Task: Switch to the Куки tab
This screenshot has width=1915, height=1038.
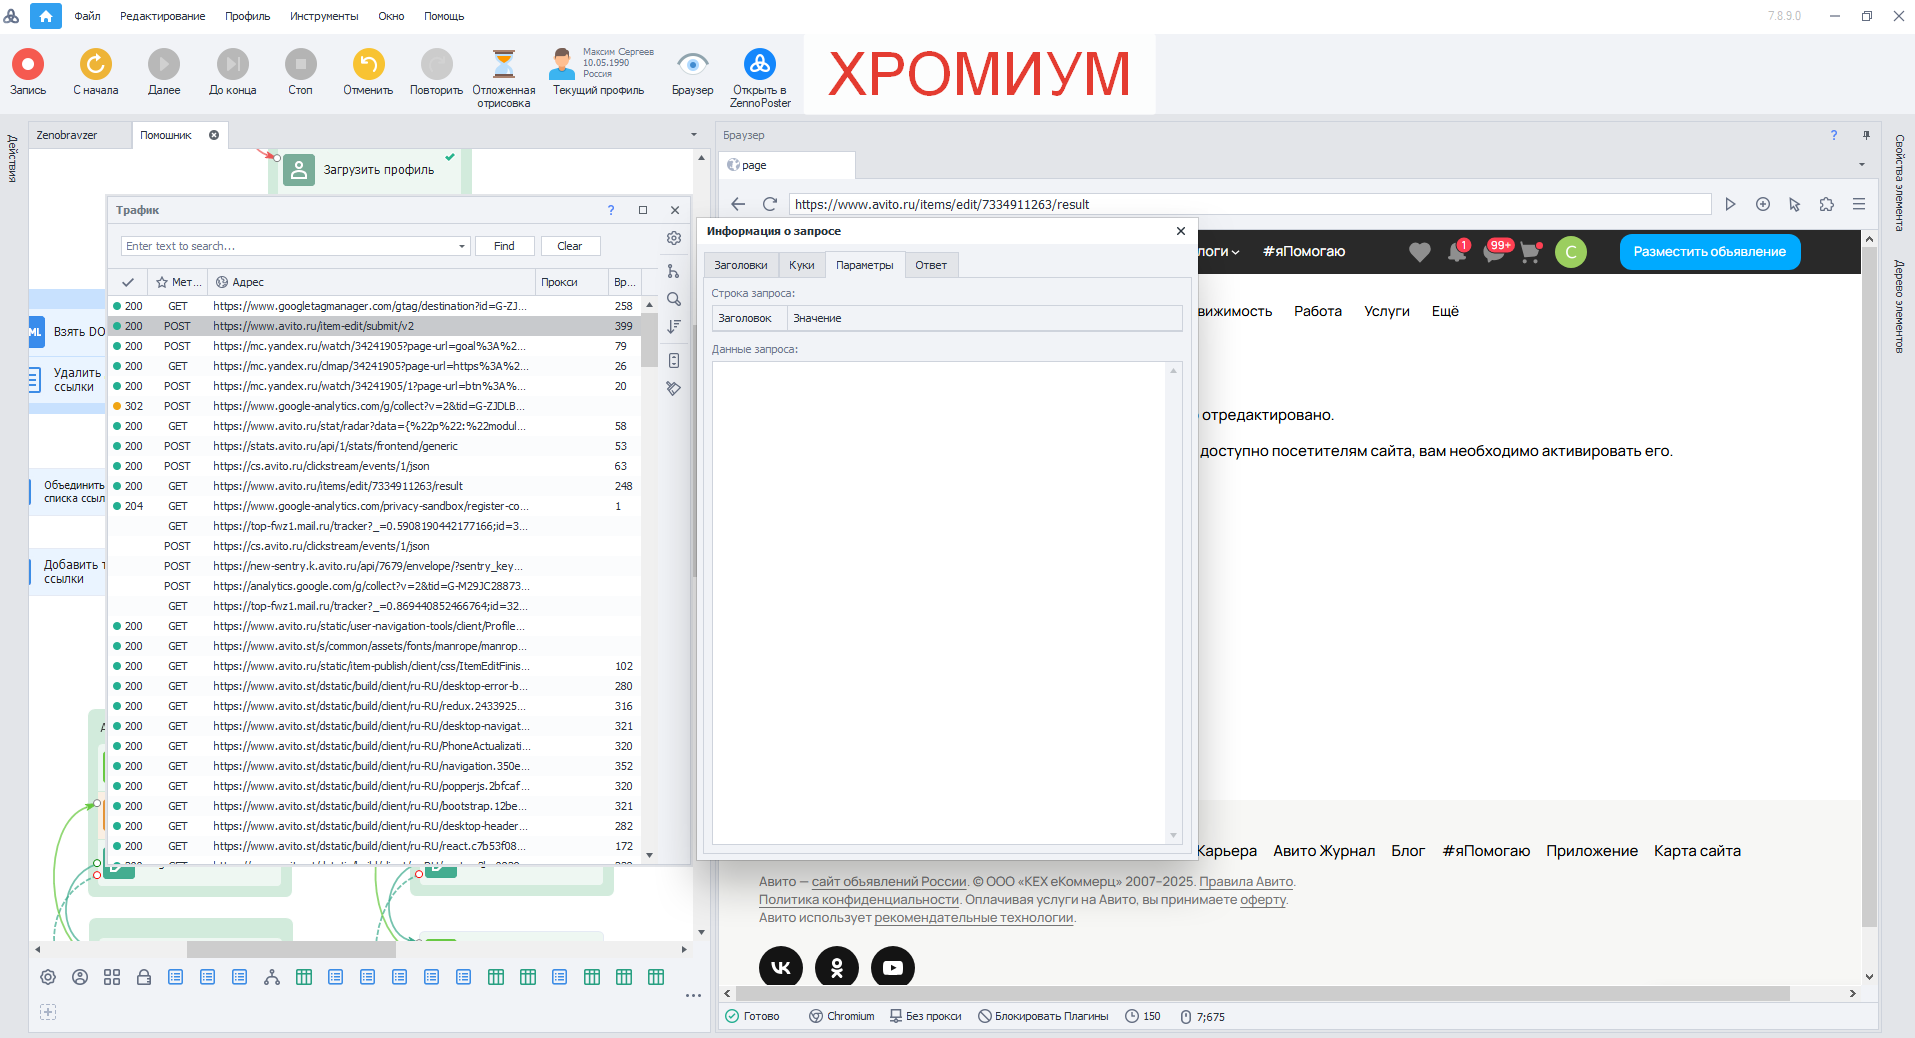Action: pos(802,265)
